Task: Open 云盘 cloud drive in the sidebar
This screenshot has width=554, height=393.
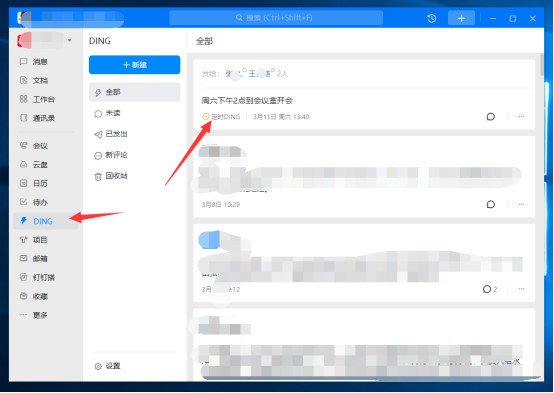Action: click(x=34, y=165)
